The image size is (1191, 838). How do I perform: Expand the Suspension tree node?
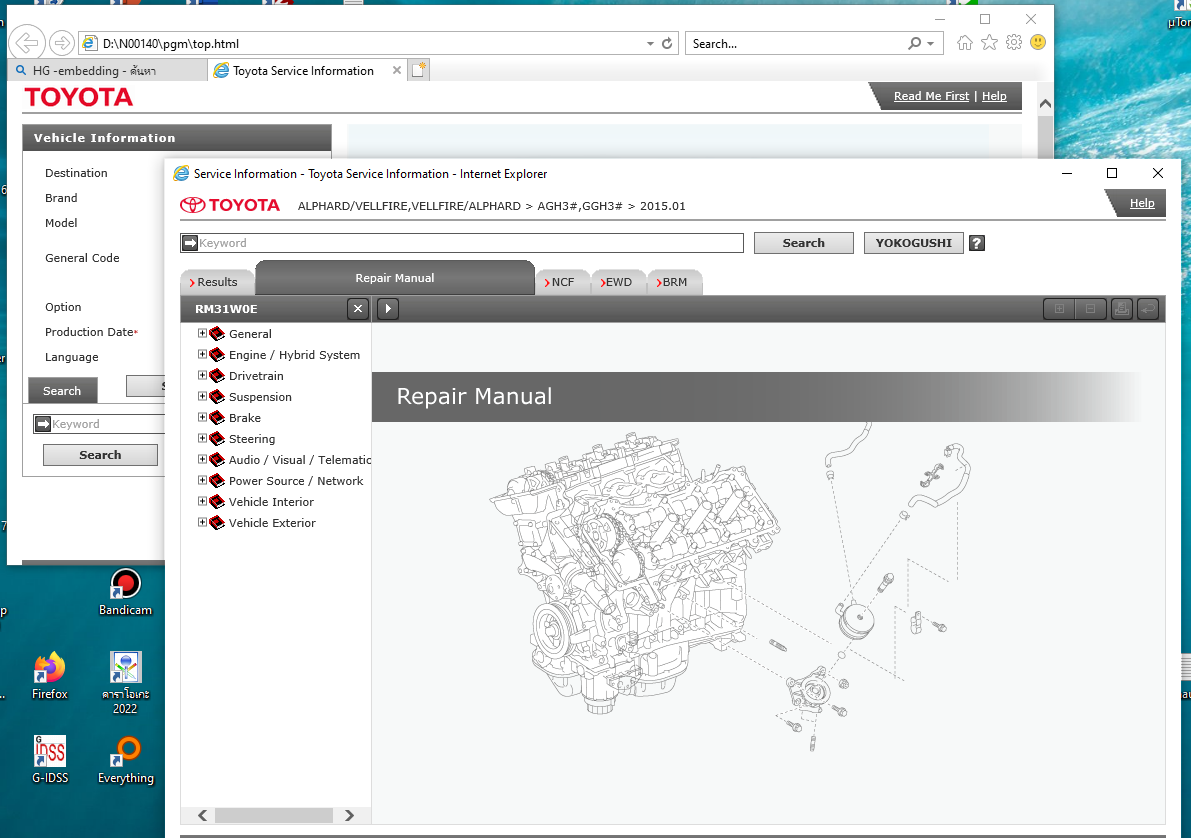pyautogui.click(x=202, y=397)
